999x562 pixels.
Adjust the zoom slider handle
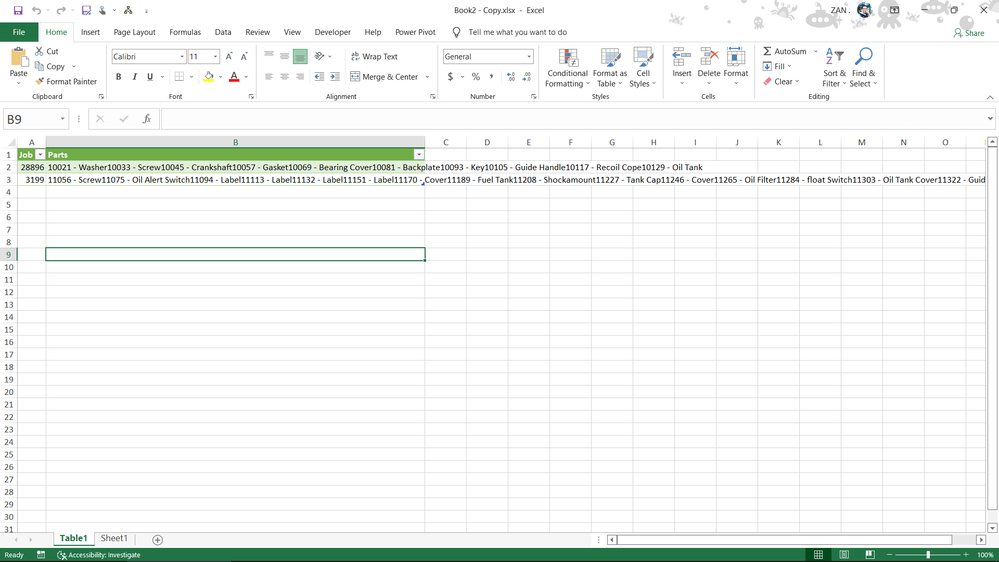pos(928,555)
